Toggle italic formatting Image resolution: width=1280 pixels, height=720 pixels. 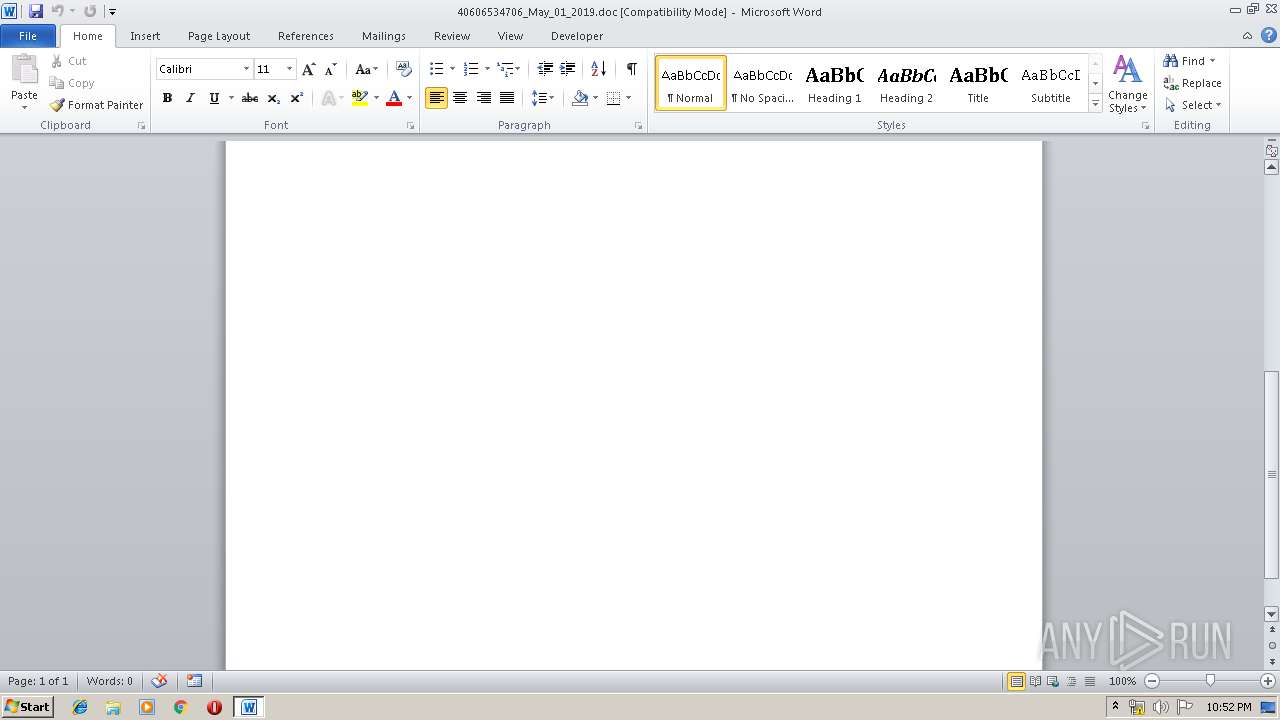click(190, 98)
